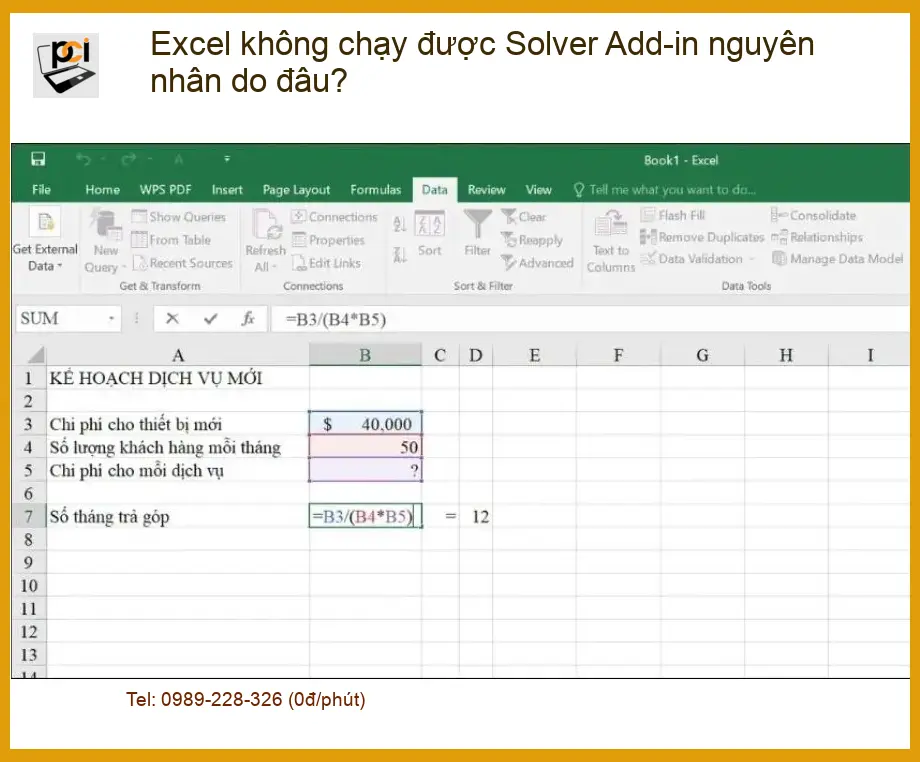
Task: Click the Redo arrow icon
Action: coord(128,159)
